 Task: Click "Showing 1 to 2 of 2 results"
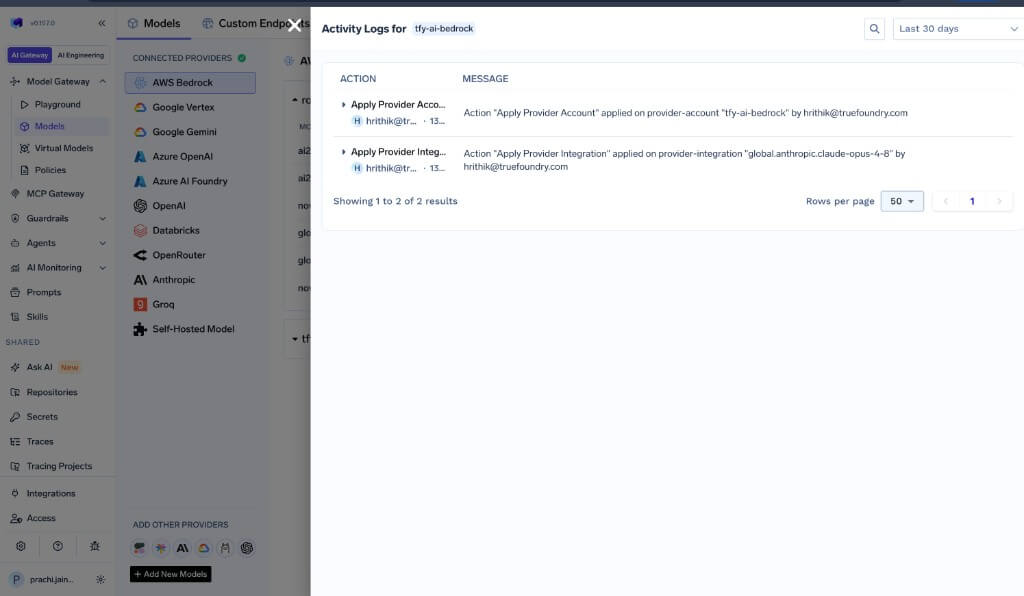coord(395,201)
